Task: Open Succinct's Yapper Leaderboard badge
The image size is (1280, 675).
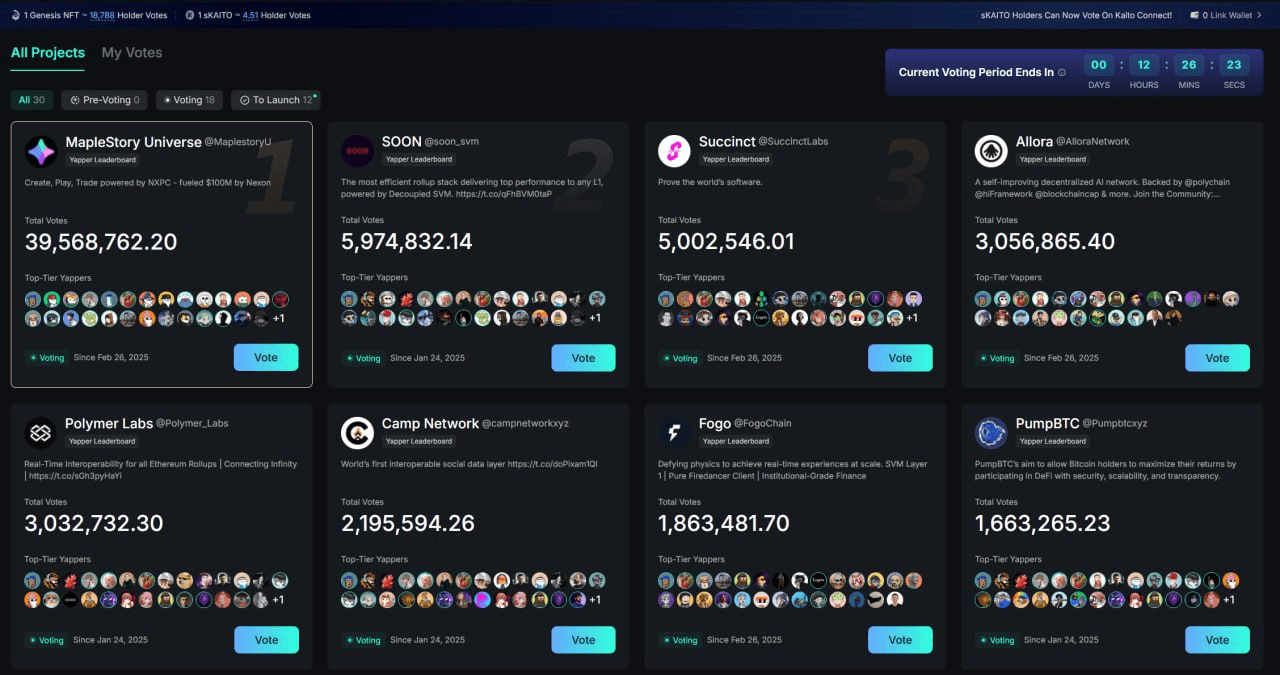Action: point(736,159)
